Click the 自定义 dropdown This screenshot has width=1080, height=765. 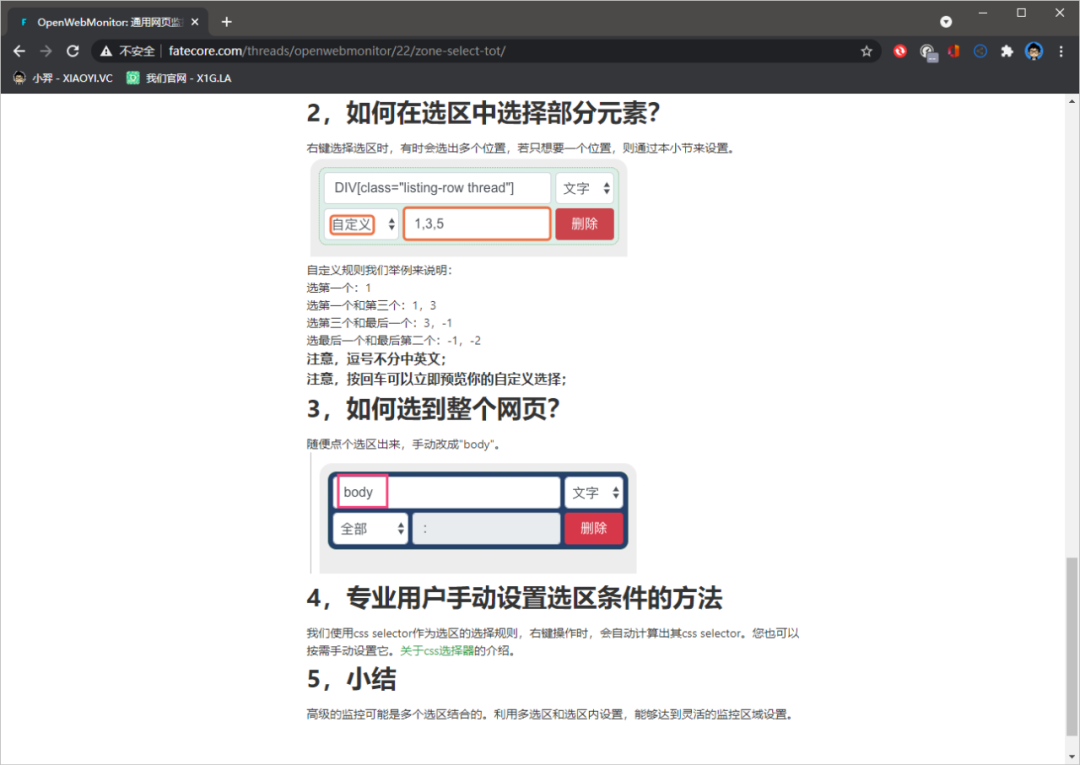coord(361,224)
